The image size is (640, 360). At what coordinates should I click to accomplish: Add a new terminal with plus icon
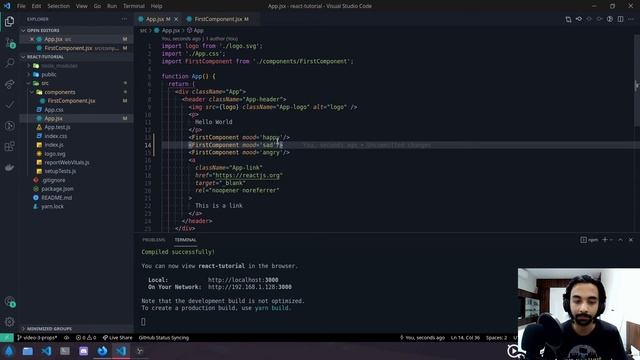coord(605,240)
